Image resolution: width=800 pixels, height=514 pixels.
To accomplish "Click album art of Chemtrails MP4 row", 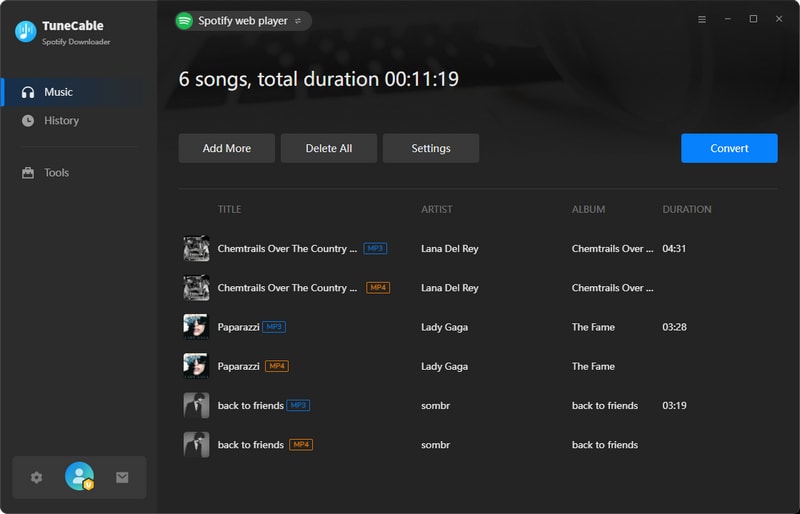I will point(196,288).
